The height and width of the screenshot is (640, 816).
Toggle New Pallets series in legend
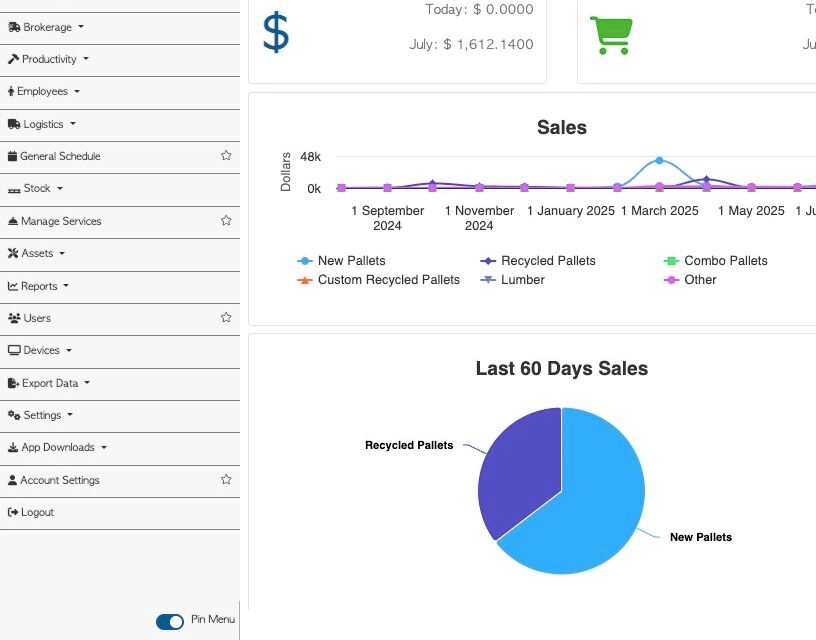pos(341,261)
